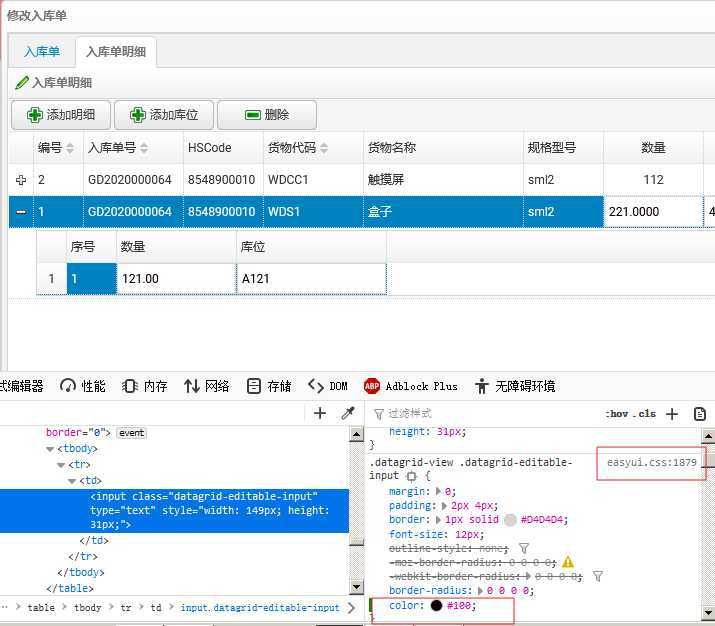
Task: Edit the 221.0000 quantity field
Action: (653, 212)
